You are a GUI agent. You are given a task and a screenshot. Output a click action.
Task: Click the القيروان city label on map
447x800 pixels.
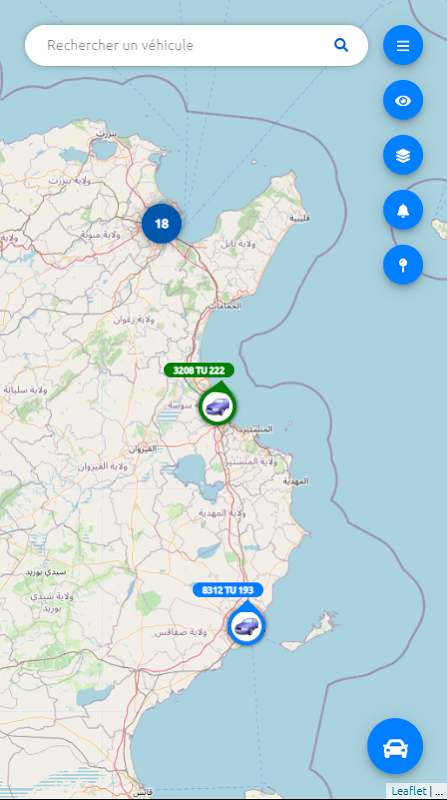coord(143,449)
